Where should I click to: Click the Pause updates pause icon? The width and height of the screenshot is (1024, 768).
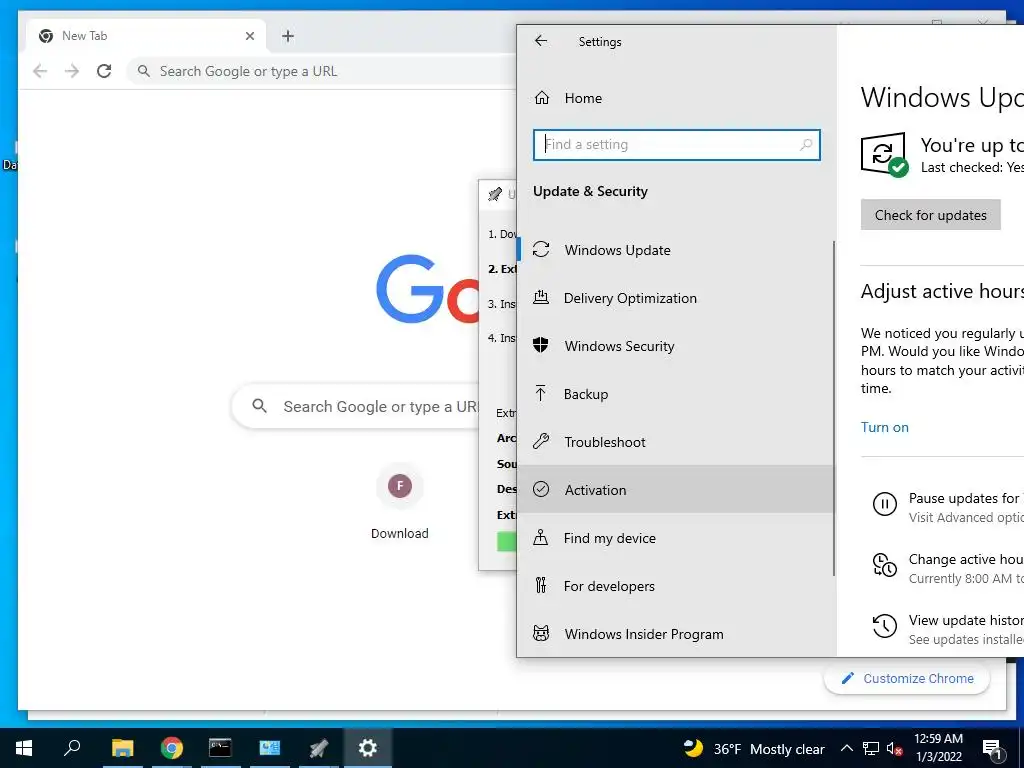[x=885, y=504]
